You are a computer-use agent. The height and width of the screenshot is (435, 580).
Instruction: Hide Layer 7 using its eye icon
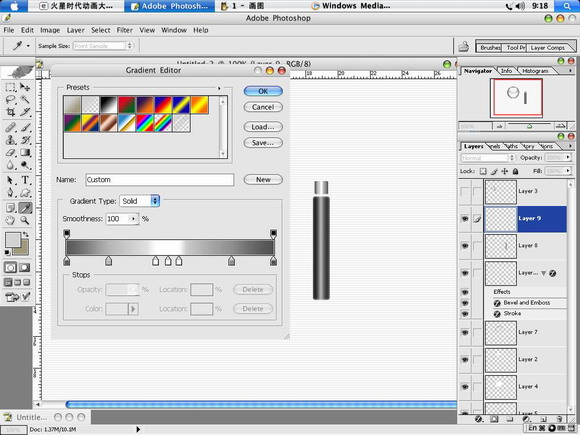click(465, 333)
